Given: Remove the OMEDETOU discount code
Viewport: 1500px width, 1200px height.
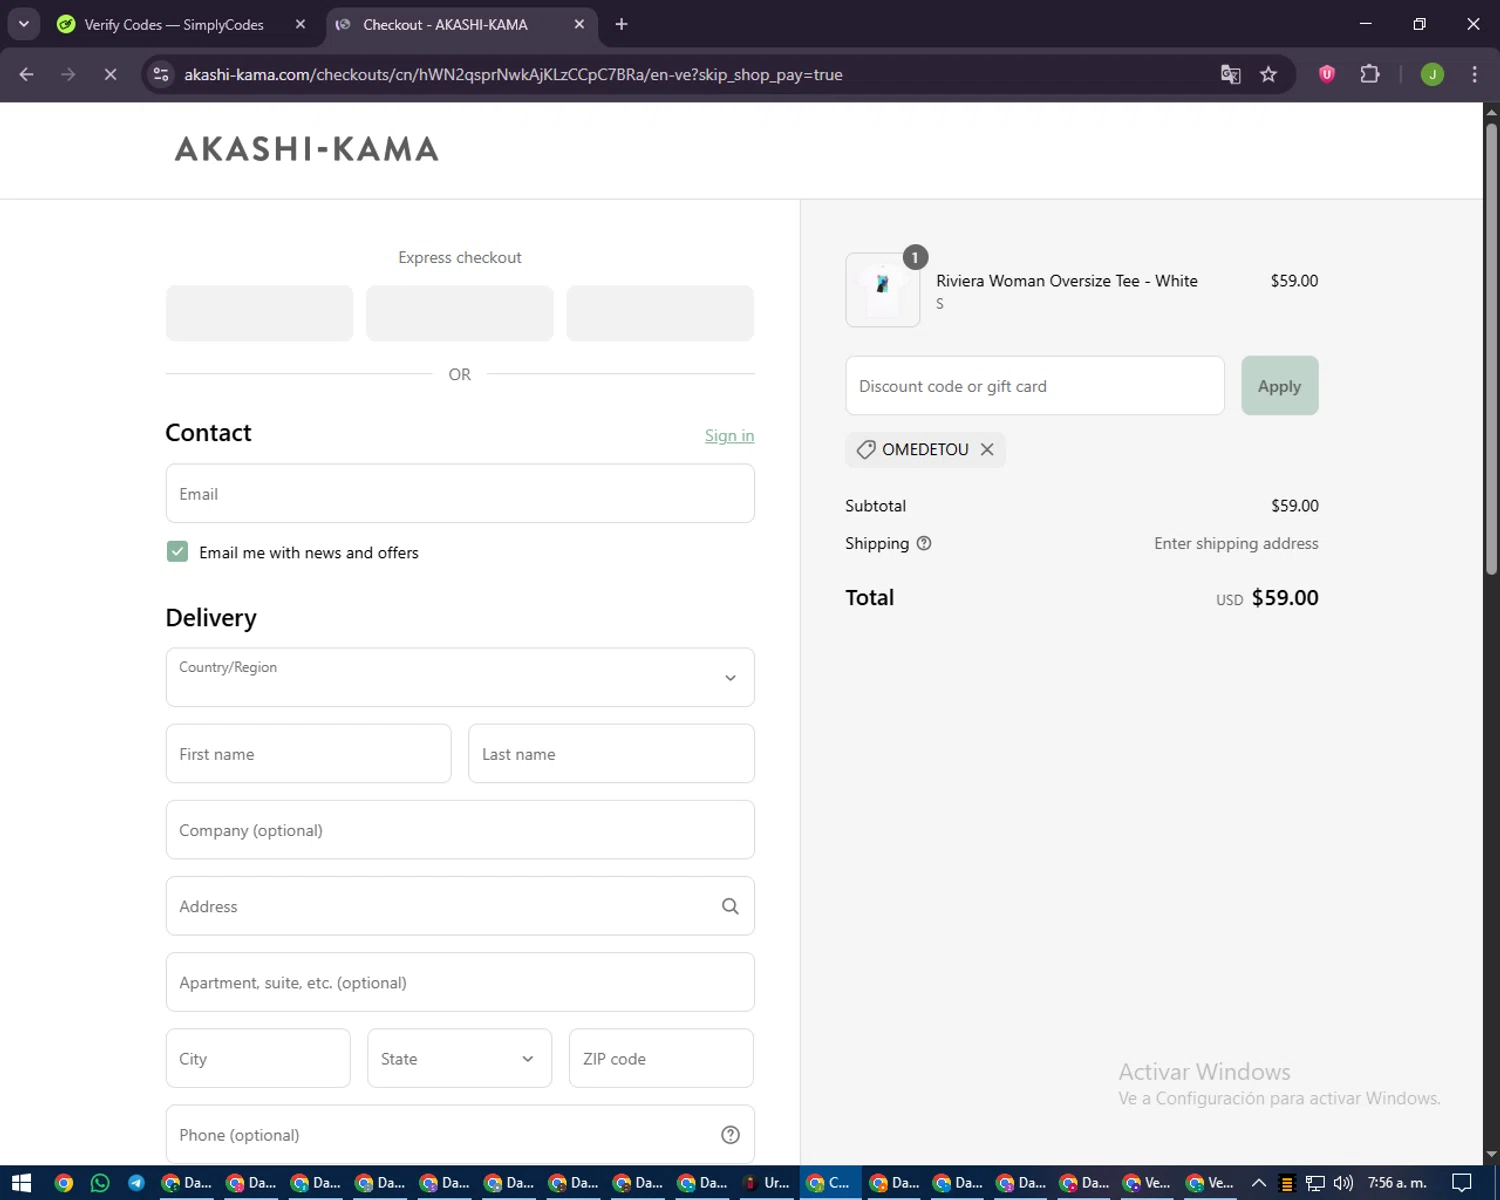Looking at the screenshot, I should (987, 449).
